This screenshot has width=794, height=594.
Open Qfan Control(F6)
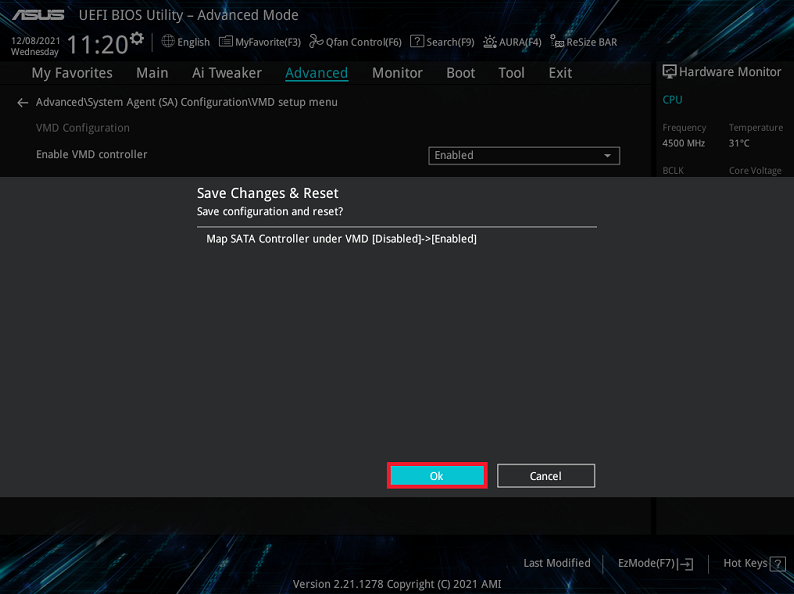point(355,42)
